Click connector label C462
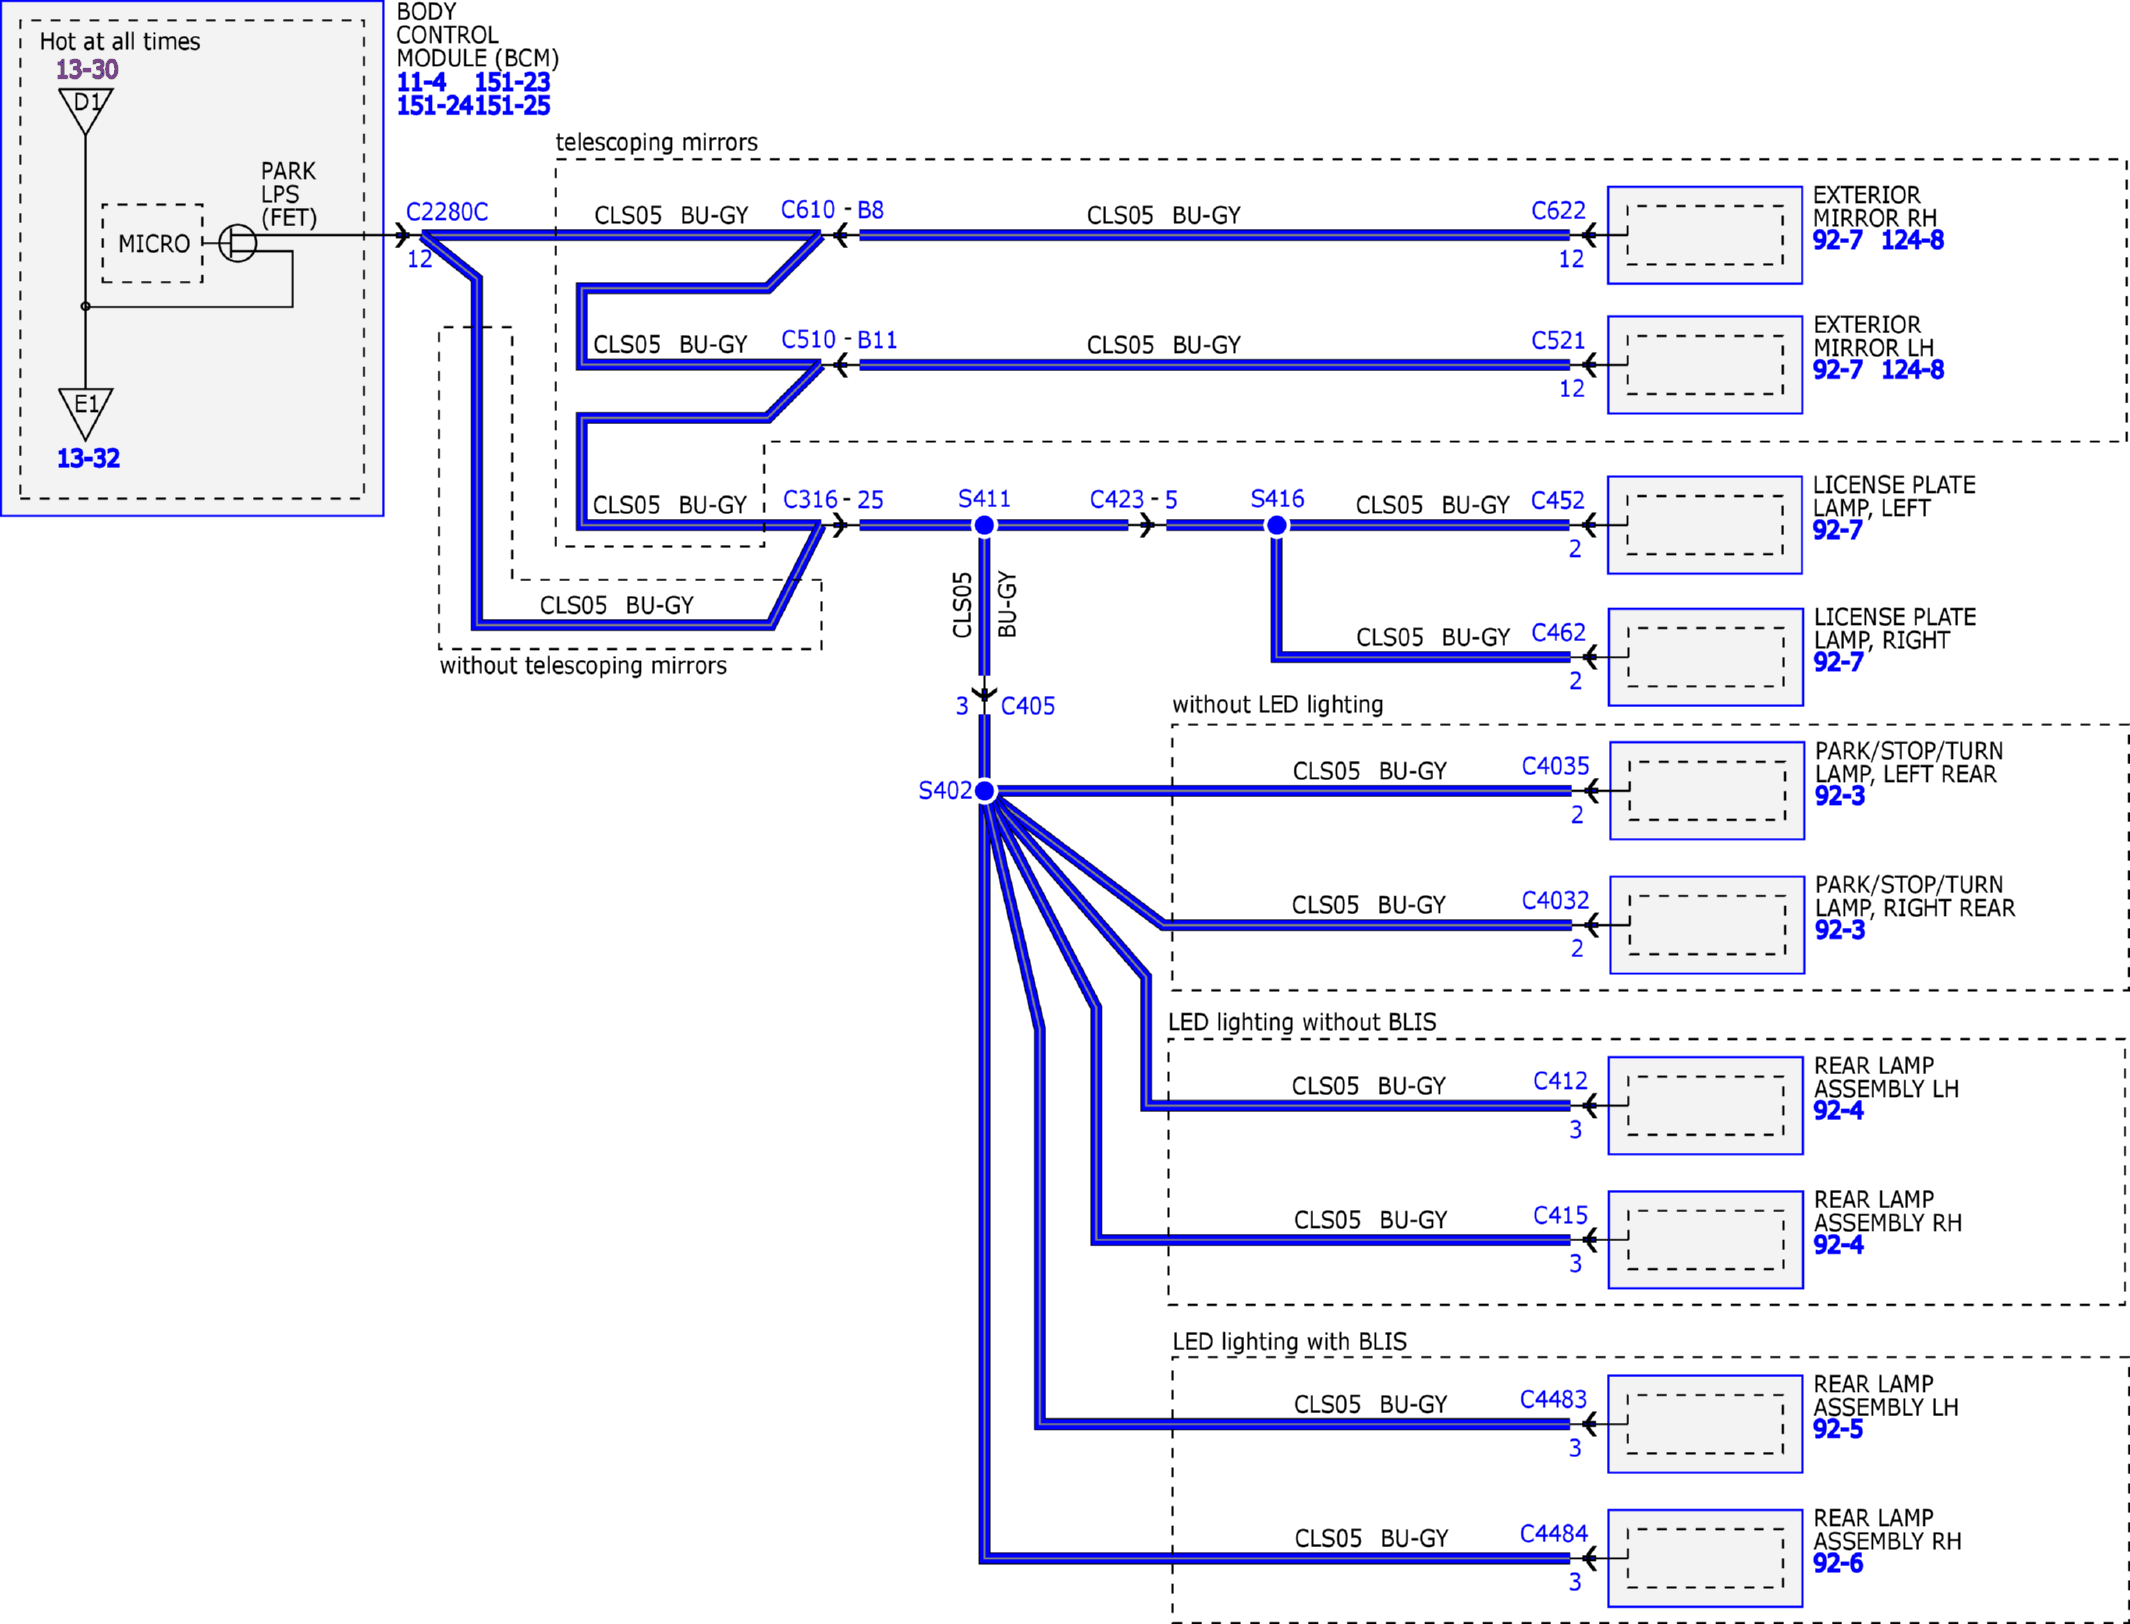This screenshot has width=2130, height=1624. [1558, 633]
